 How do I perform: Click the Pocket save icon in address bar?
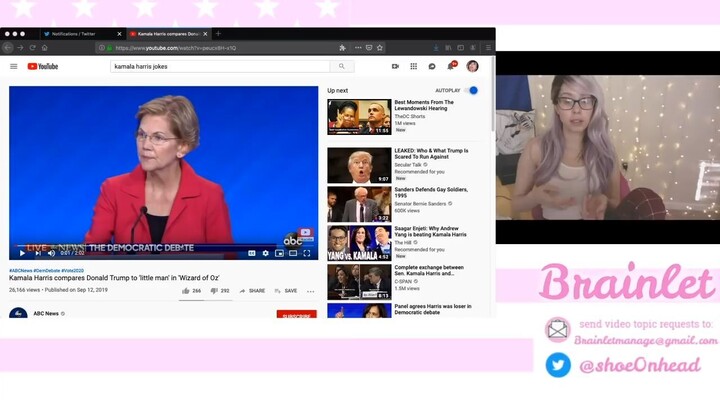(369, 47)
